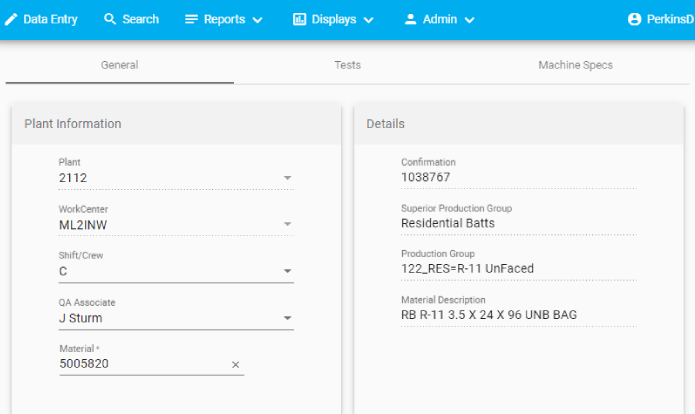Open the Displays menu label
Image resolution: width=695 pixels, height=414 pixels.
tap(334, 19)
